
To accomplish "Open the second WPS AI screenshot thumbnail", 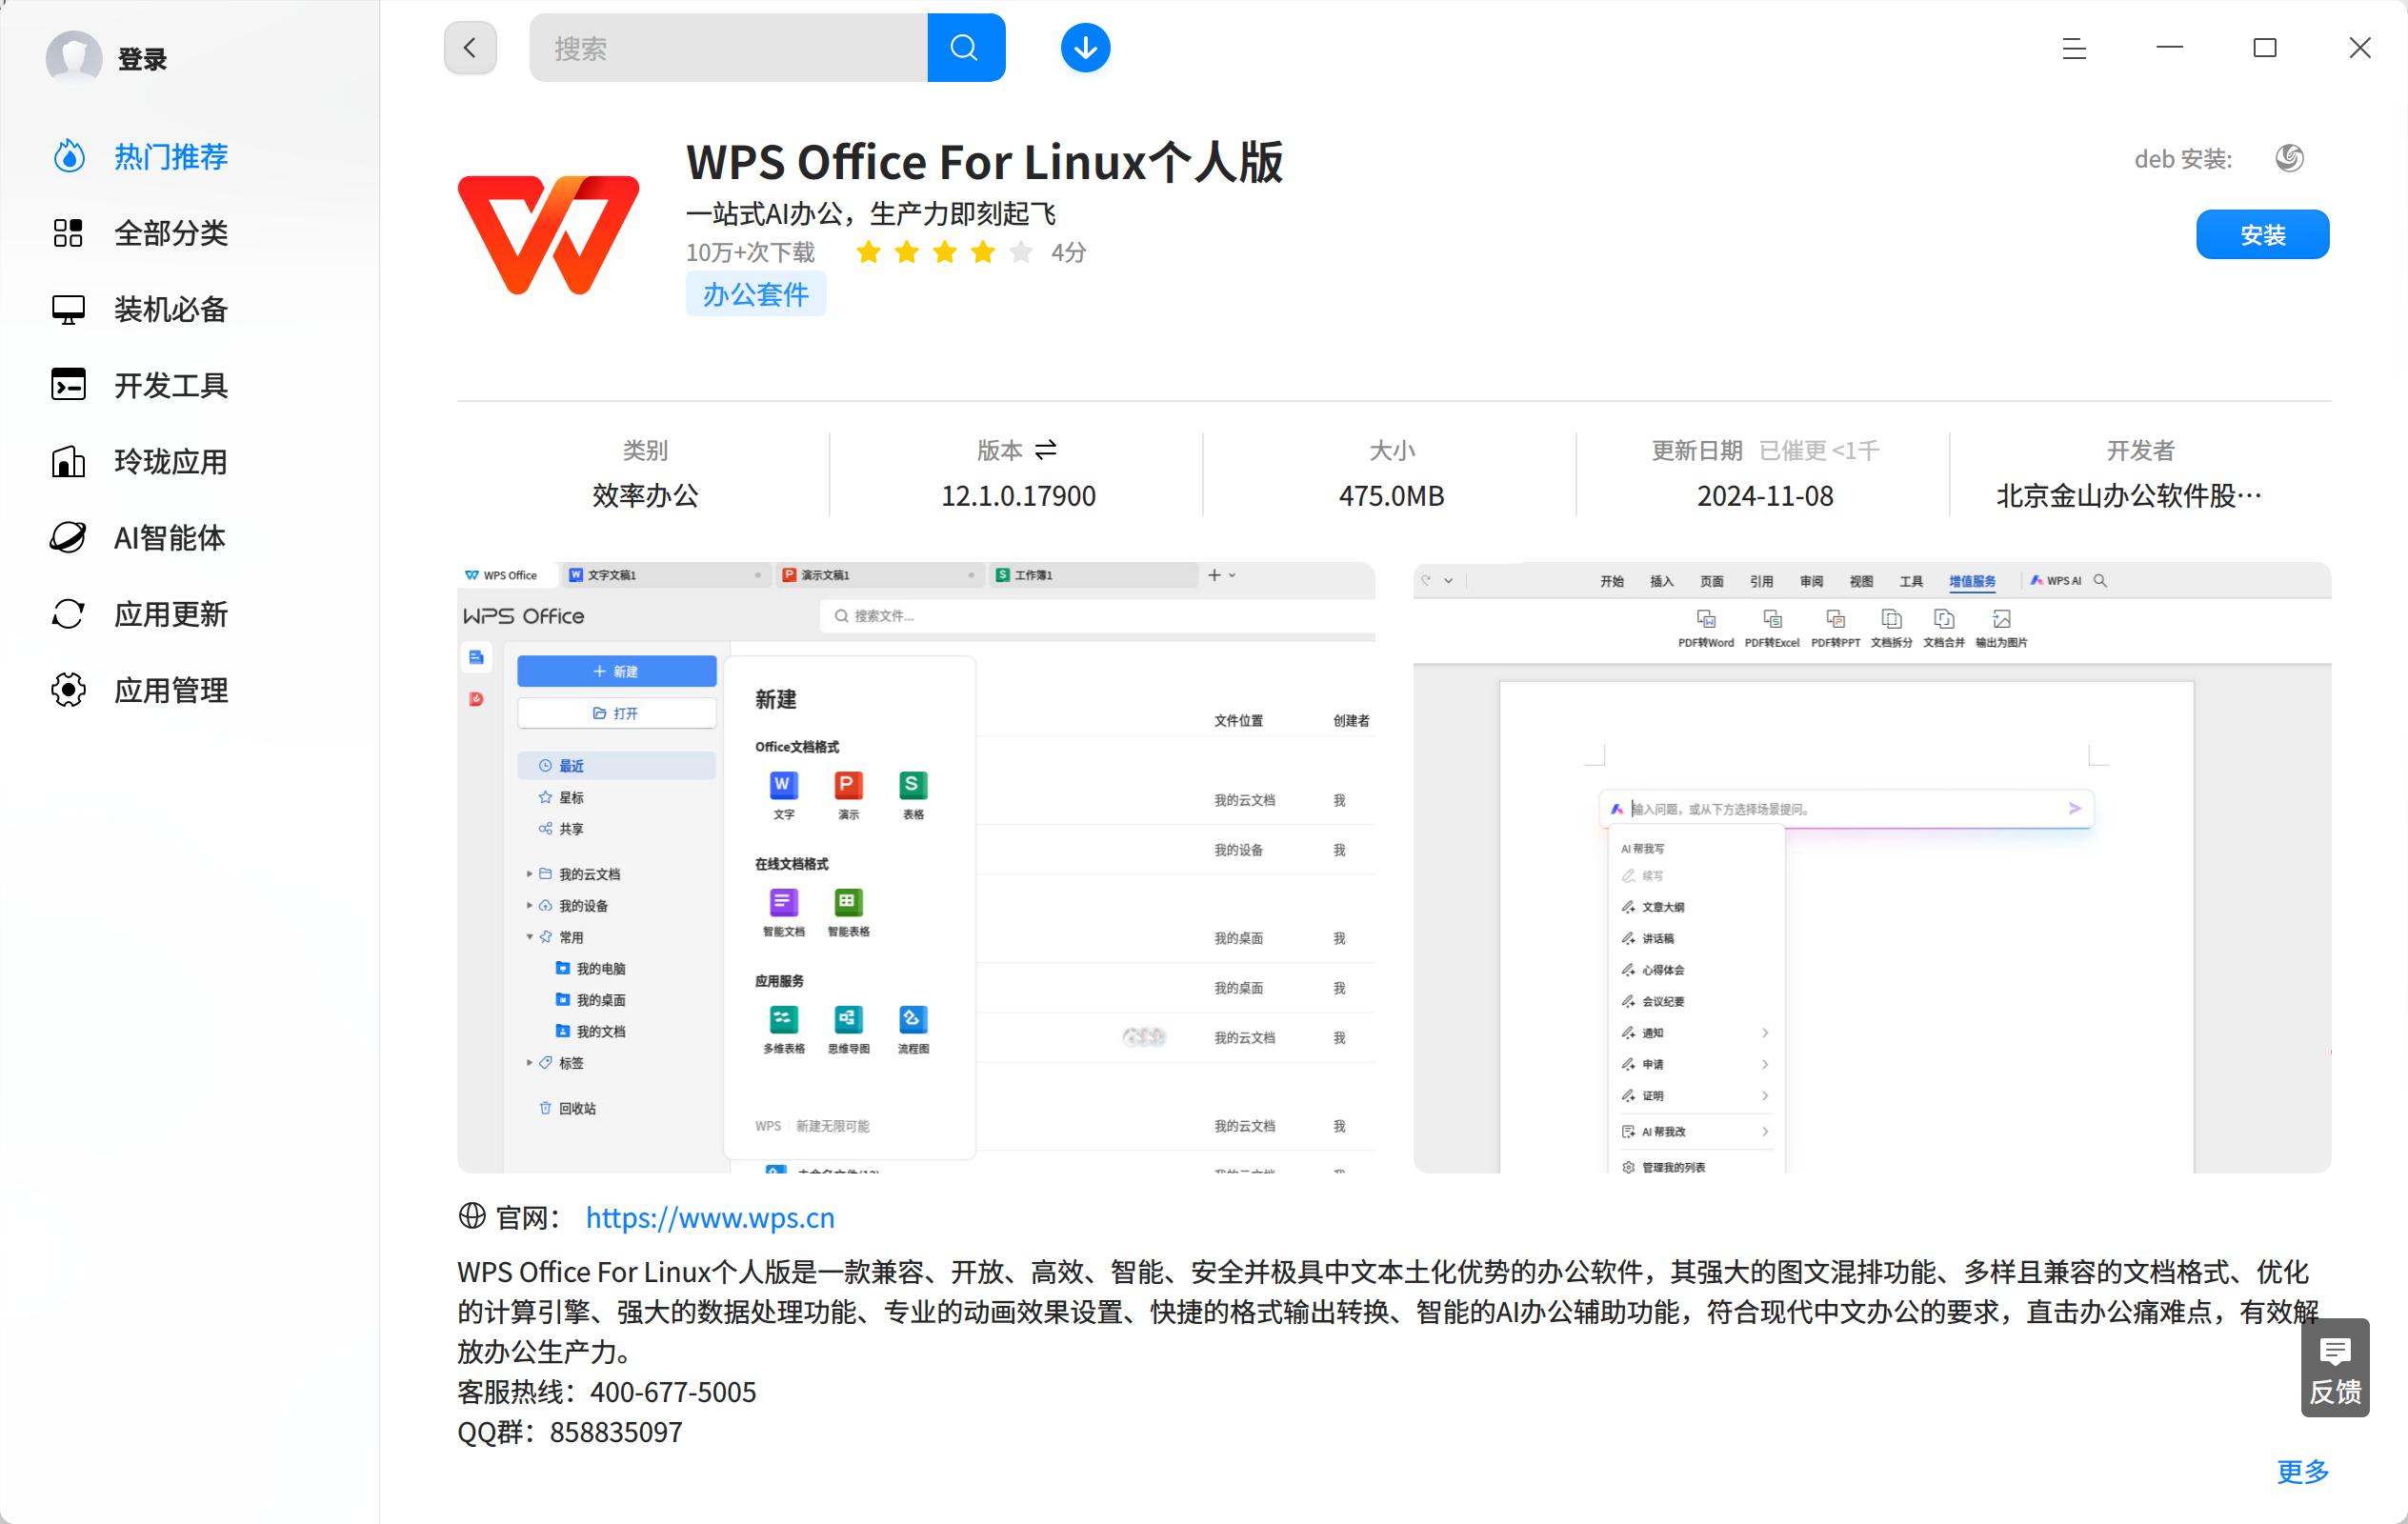I will (1872, 867).
